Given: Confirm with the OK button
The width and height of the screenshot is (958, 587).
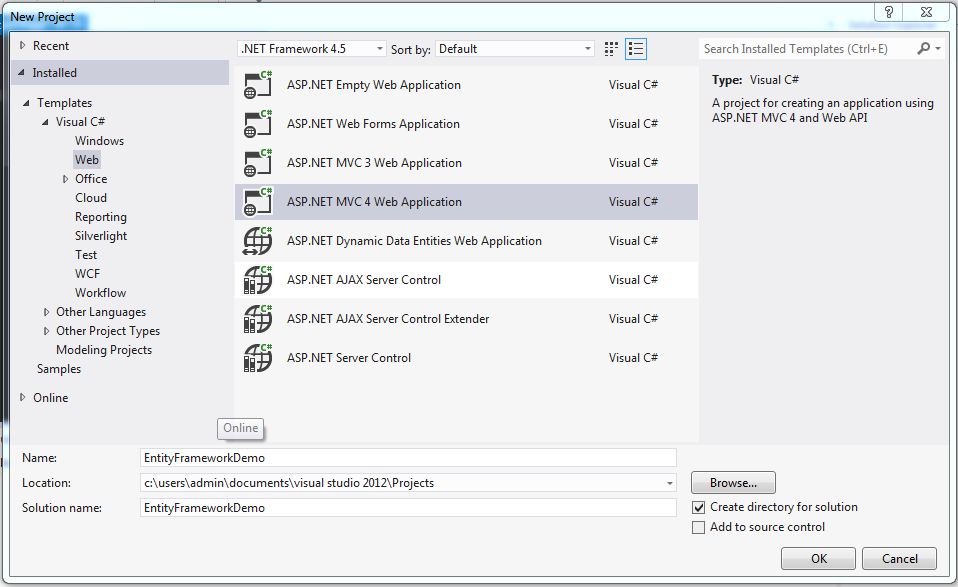Looking at the screenshot, I should tap(819, 558).
